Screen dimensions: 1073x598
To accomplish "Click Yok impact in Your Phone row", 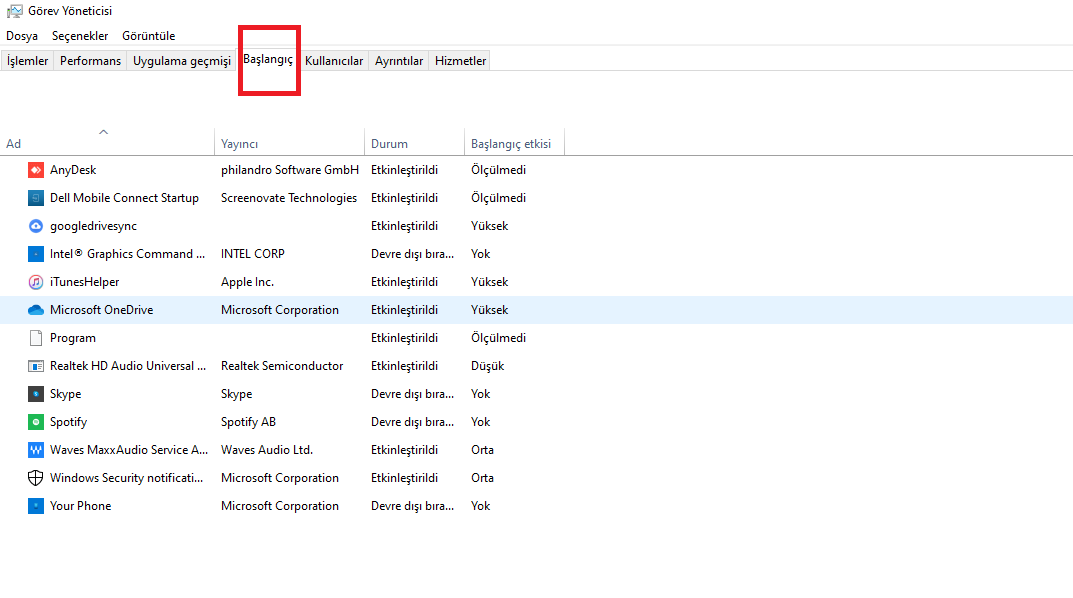I will tap(480, 506).
